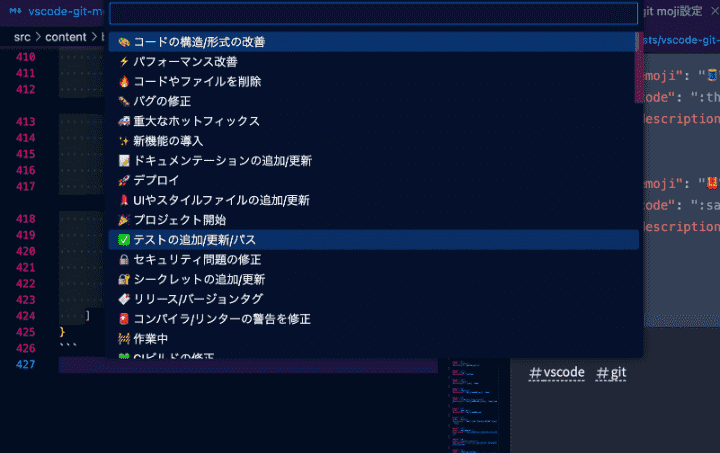Click line number 410 in the gutter
Image resolution: width=720 pixels, height=453 pixels.
tap(26, 57)
